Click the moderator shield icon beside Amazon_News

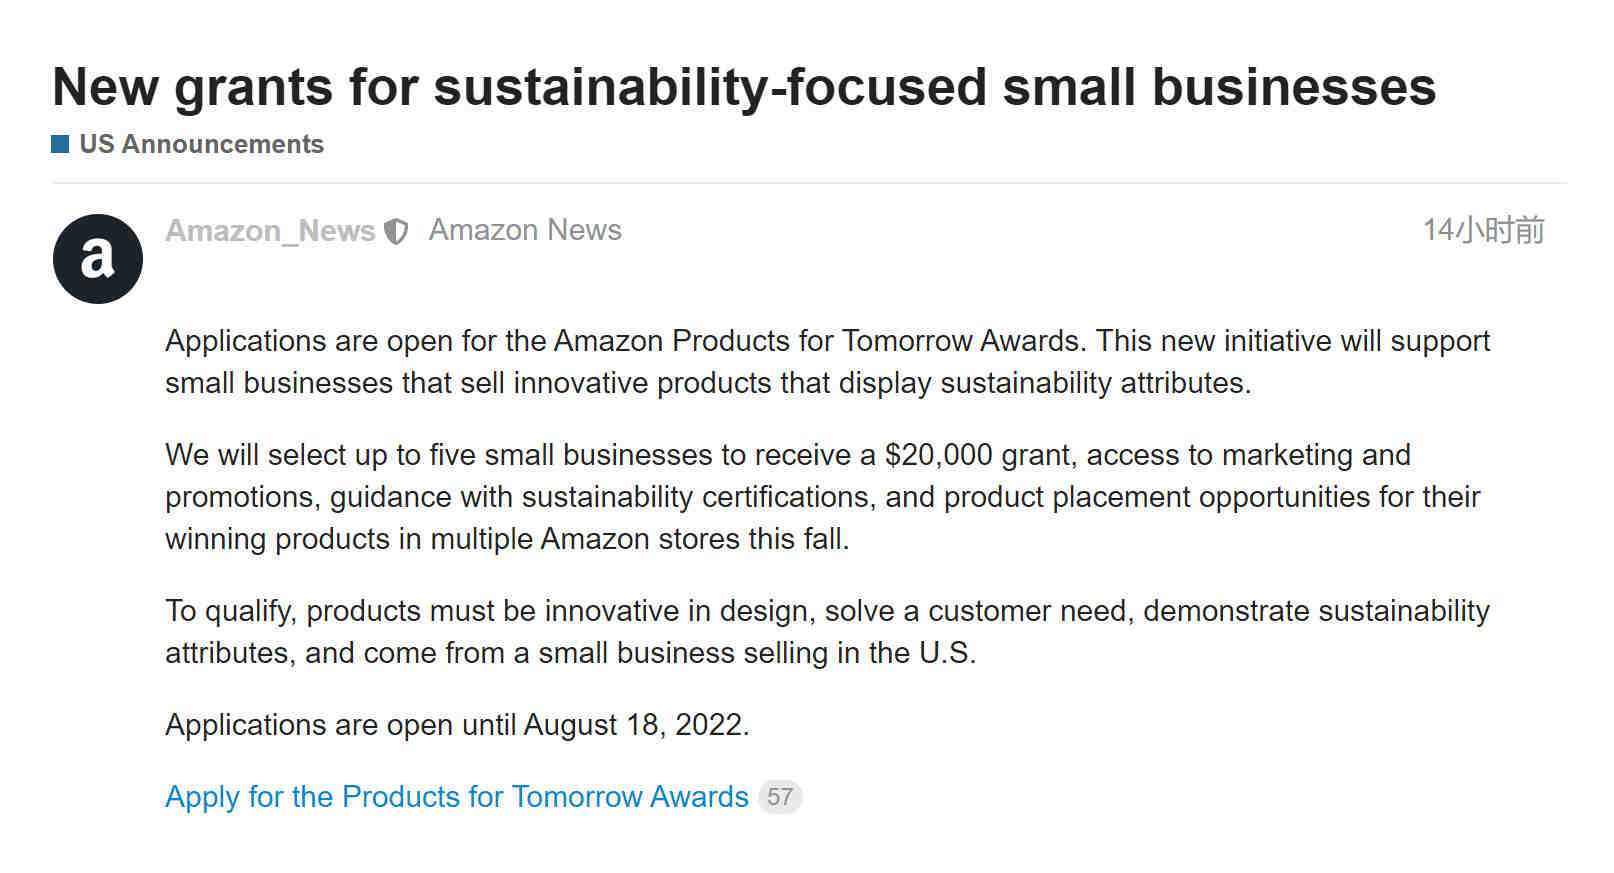[397, 232]
